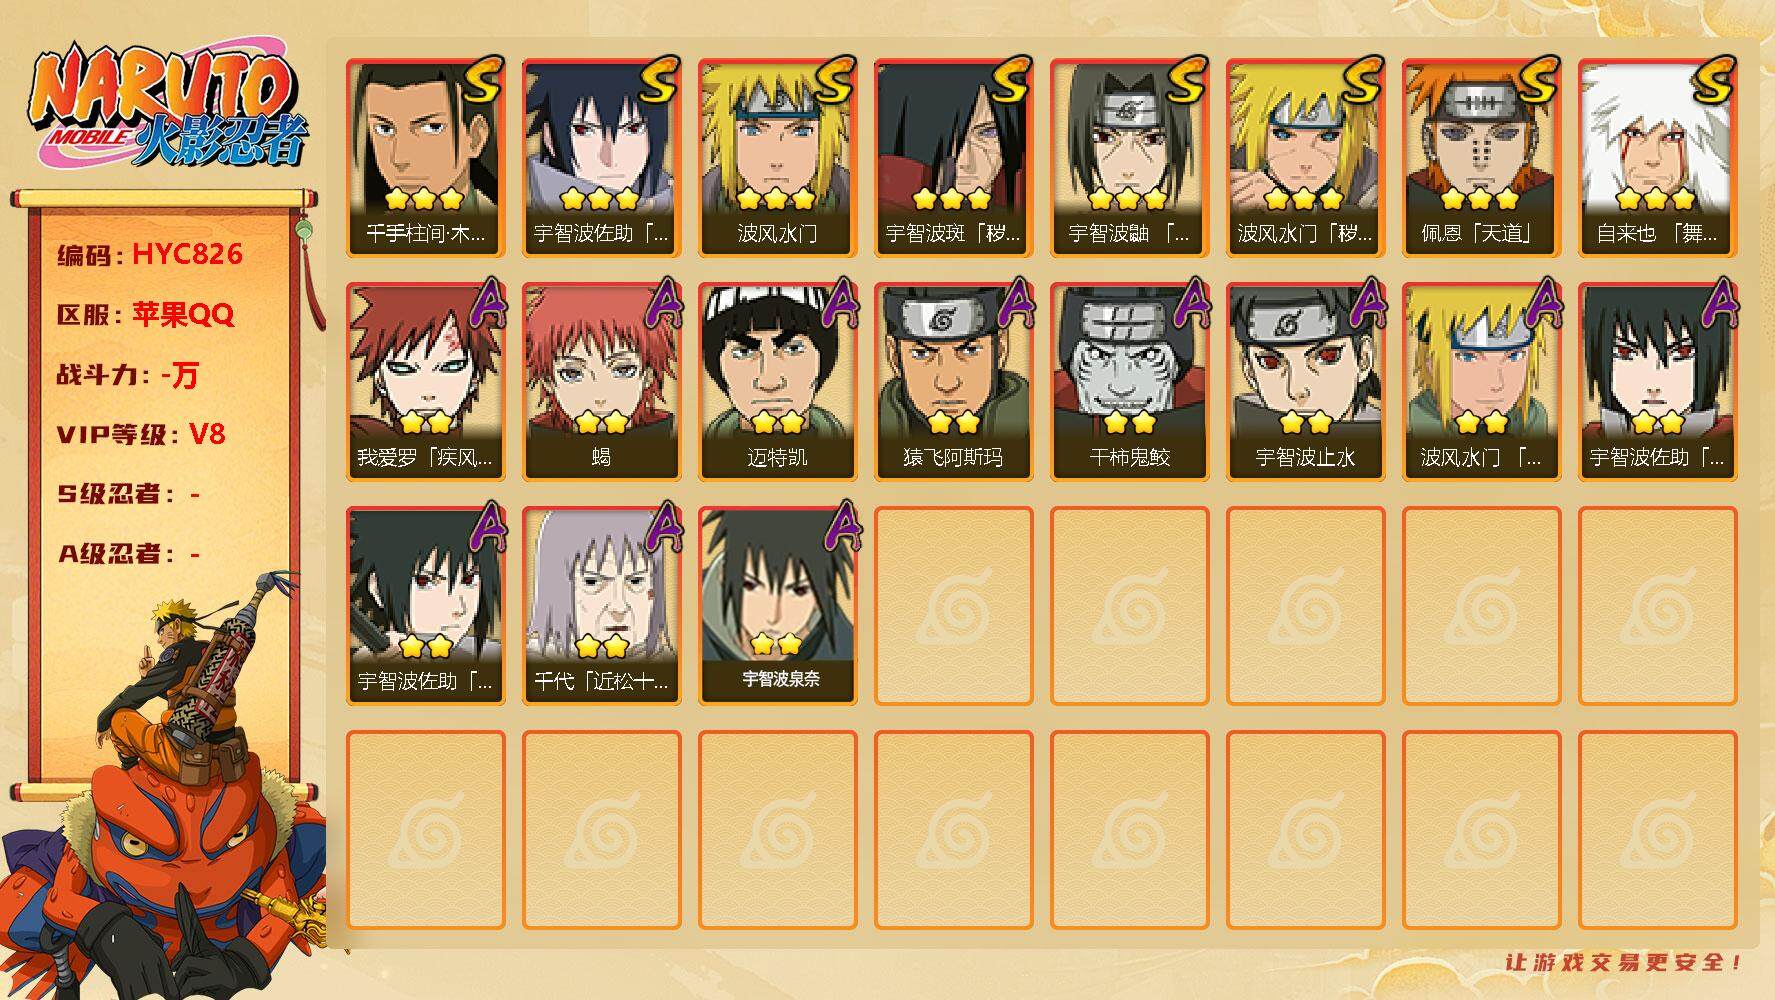Open the 千代 gray-haired ninja card
The height and width of the screenshot is (1000, 1775).
(x=602, y=606)
